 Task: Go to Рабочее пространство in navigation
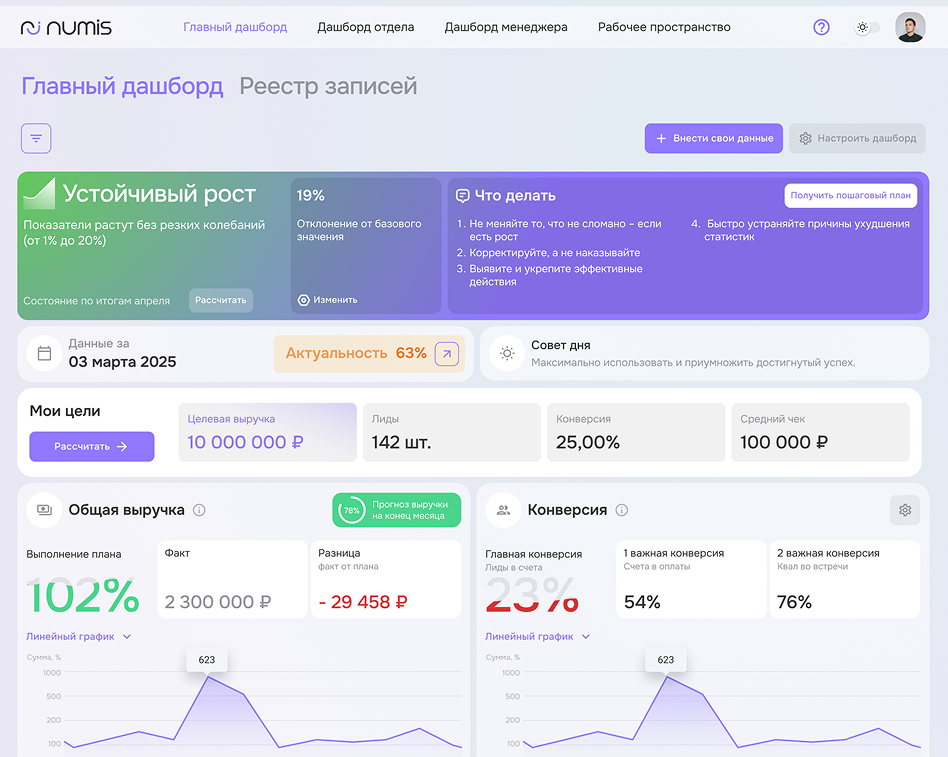(x=664, y=28)
